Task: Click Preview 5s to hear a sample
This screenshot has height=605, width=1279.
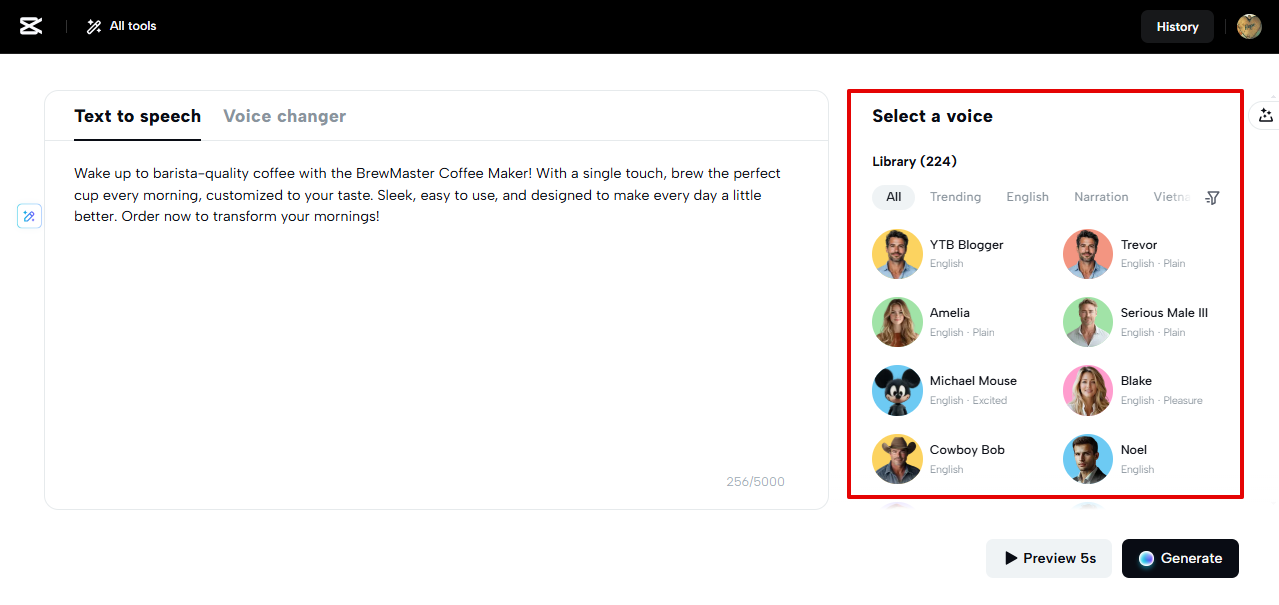Action: [x=1048, y=558]
